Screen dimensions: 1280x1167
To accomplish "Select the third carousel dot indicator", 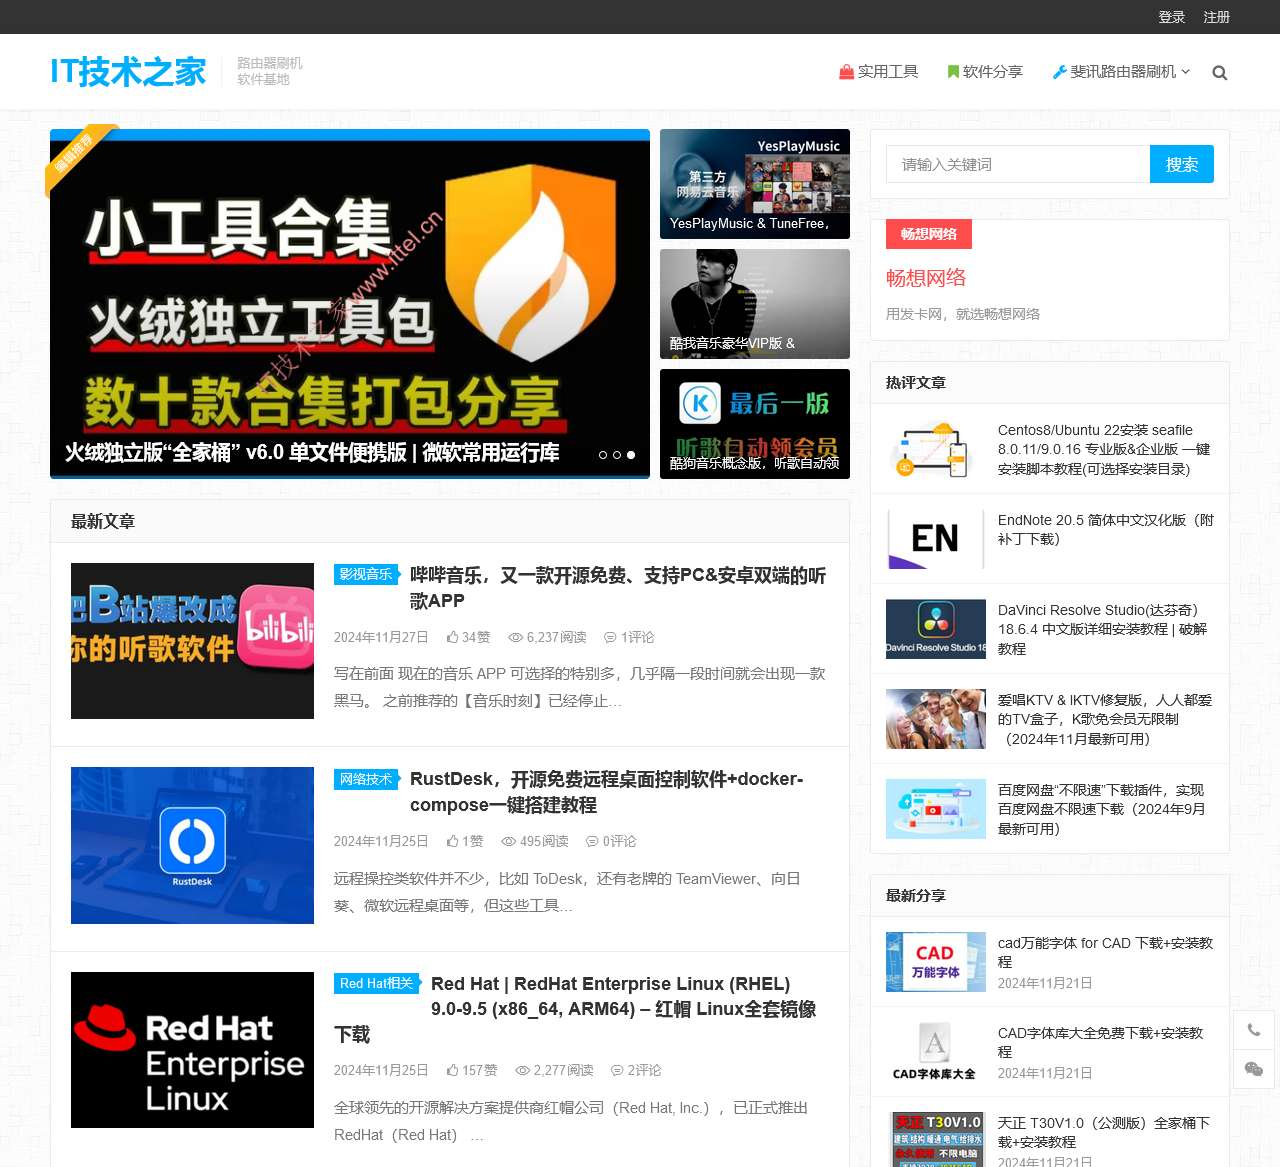I will 631,455.
